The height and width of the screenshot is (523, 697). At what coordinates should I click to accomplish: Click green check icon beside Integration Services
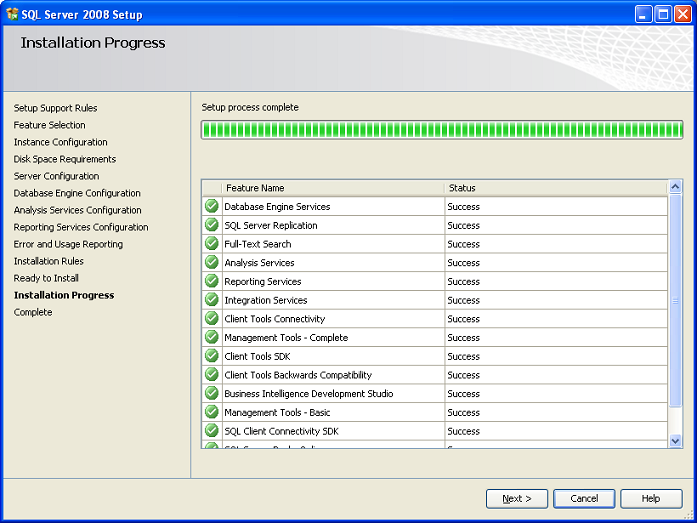212,300
